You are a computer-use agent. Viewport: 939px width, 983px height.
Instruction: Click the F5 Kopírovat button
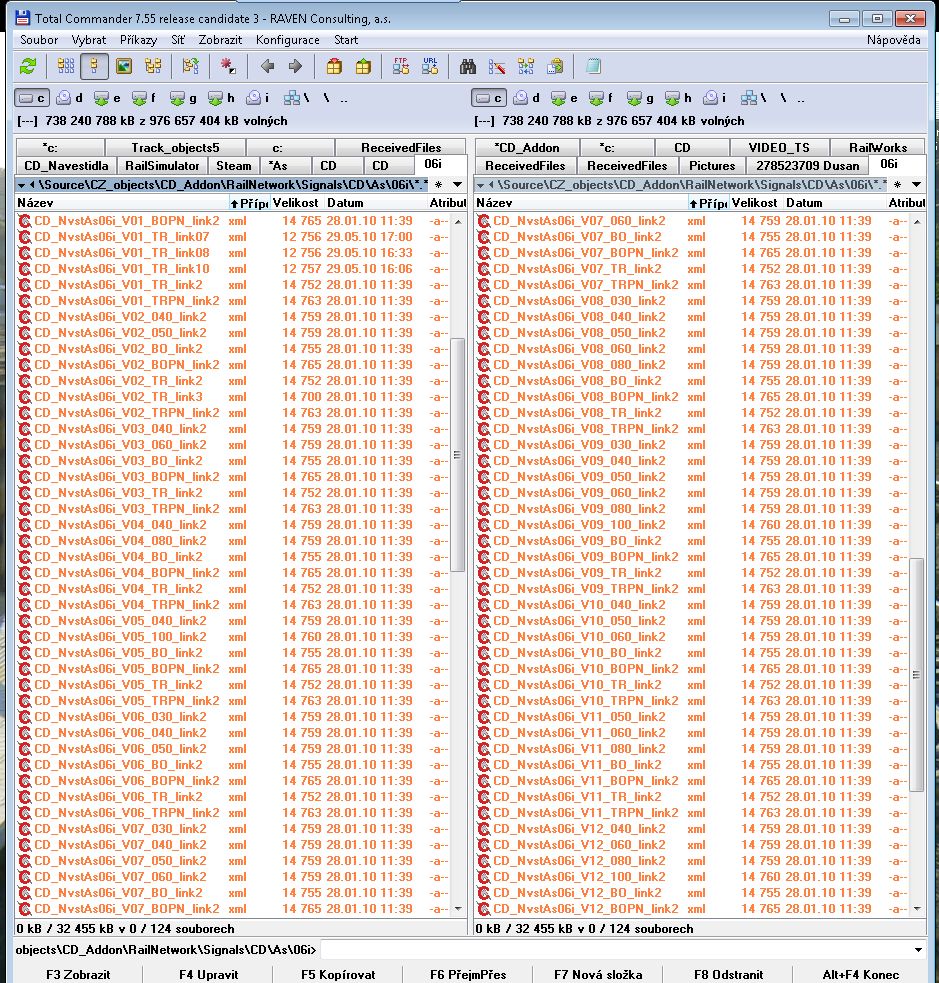pyautogui.click(x=338, y=975)
